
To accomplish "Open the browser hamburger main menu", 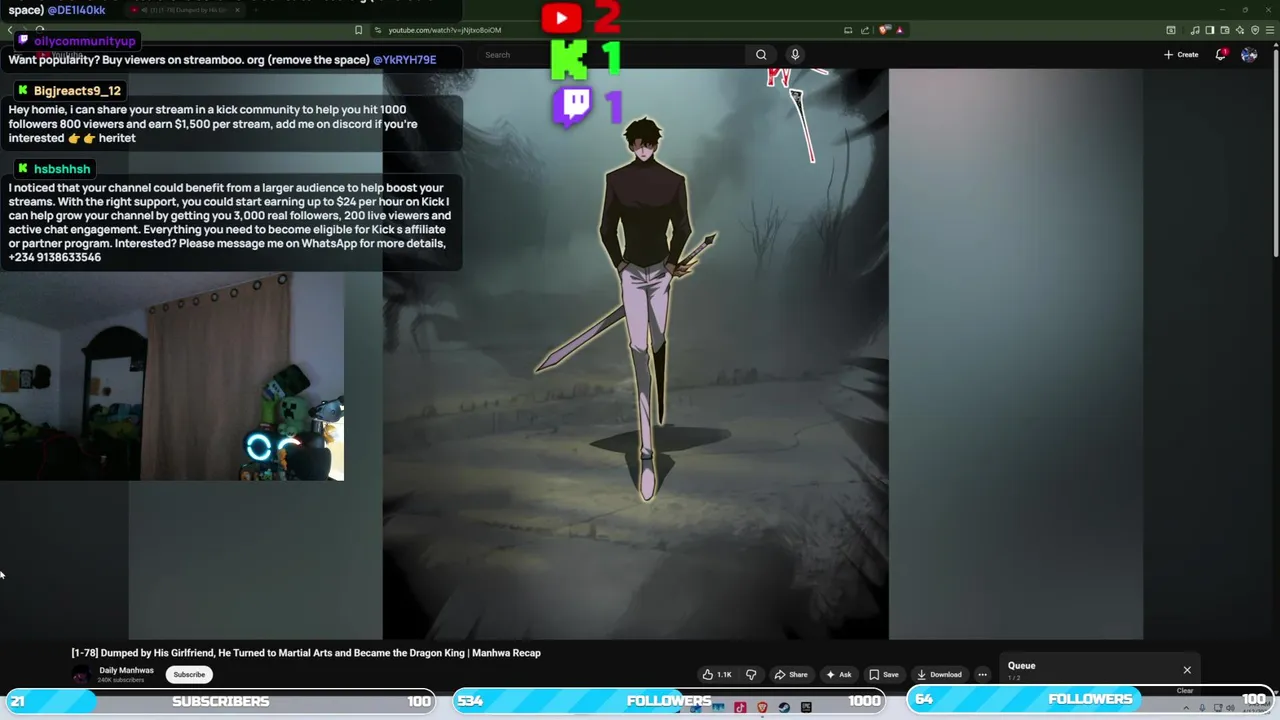I will (x=1270, y=30).
